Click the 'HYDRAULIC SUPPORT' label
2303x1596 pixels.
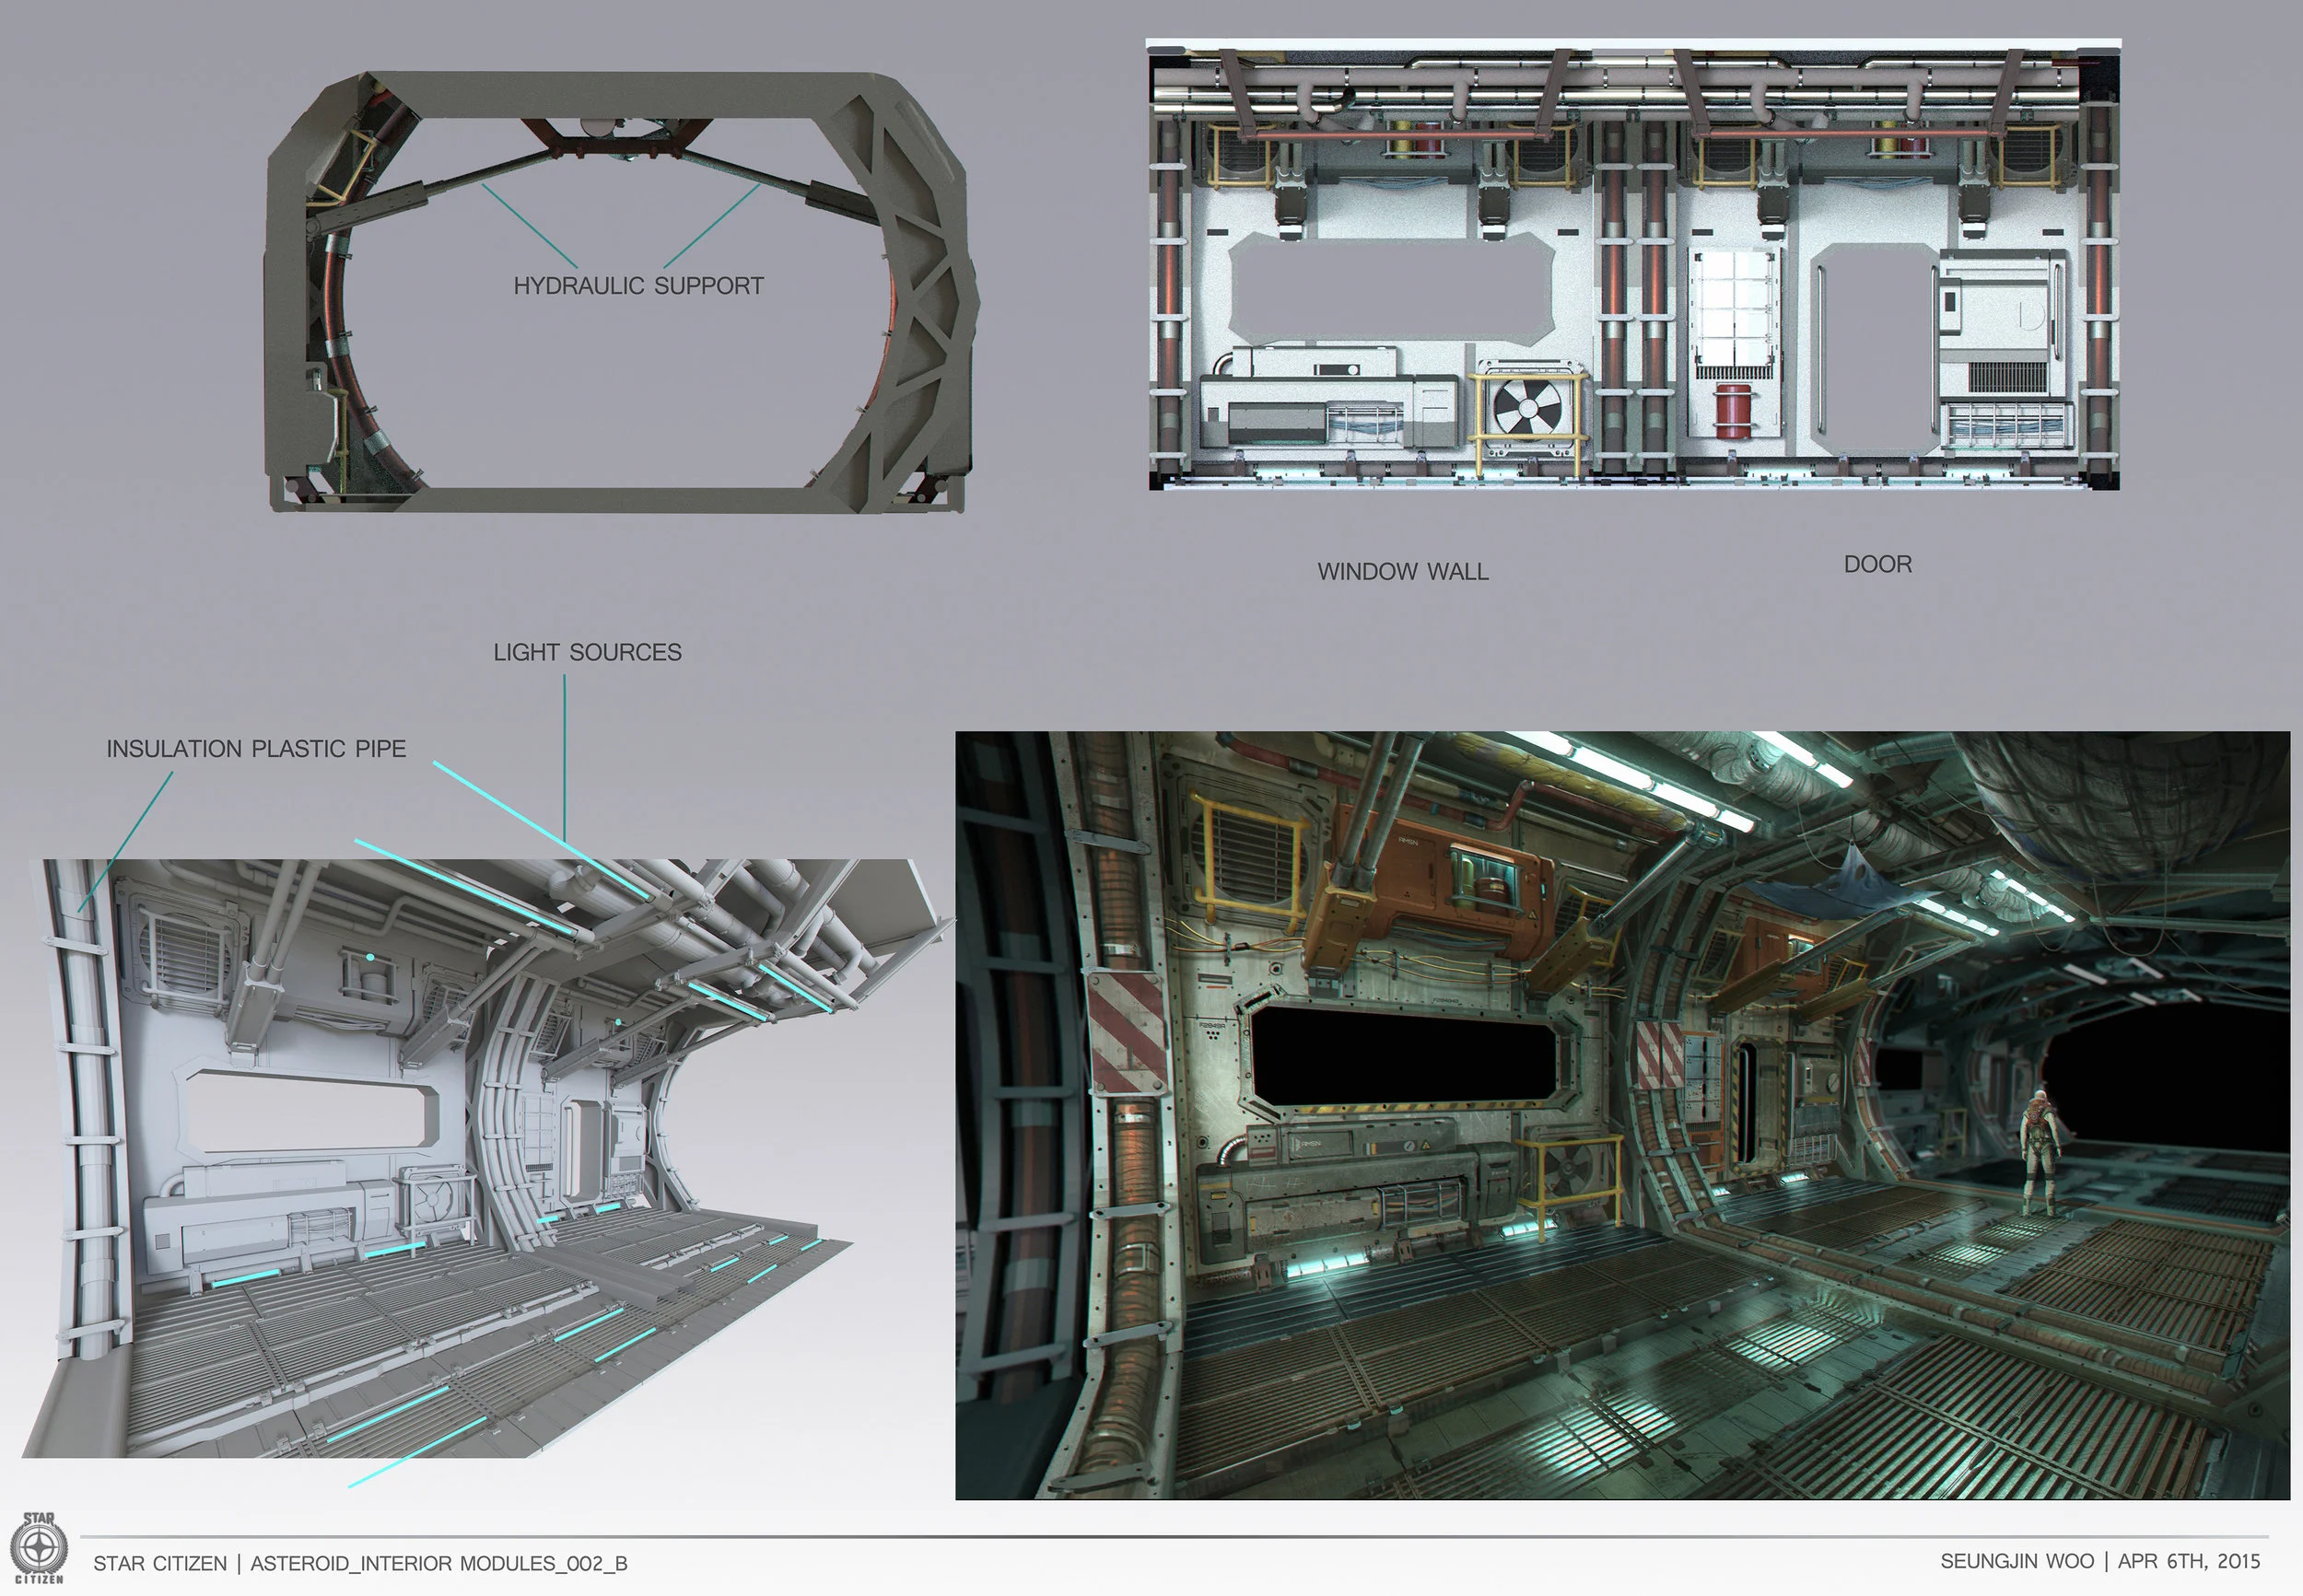click(x=638, y=286)
